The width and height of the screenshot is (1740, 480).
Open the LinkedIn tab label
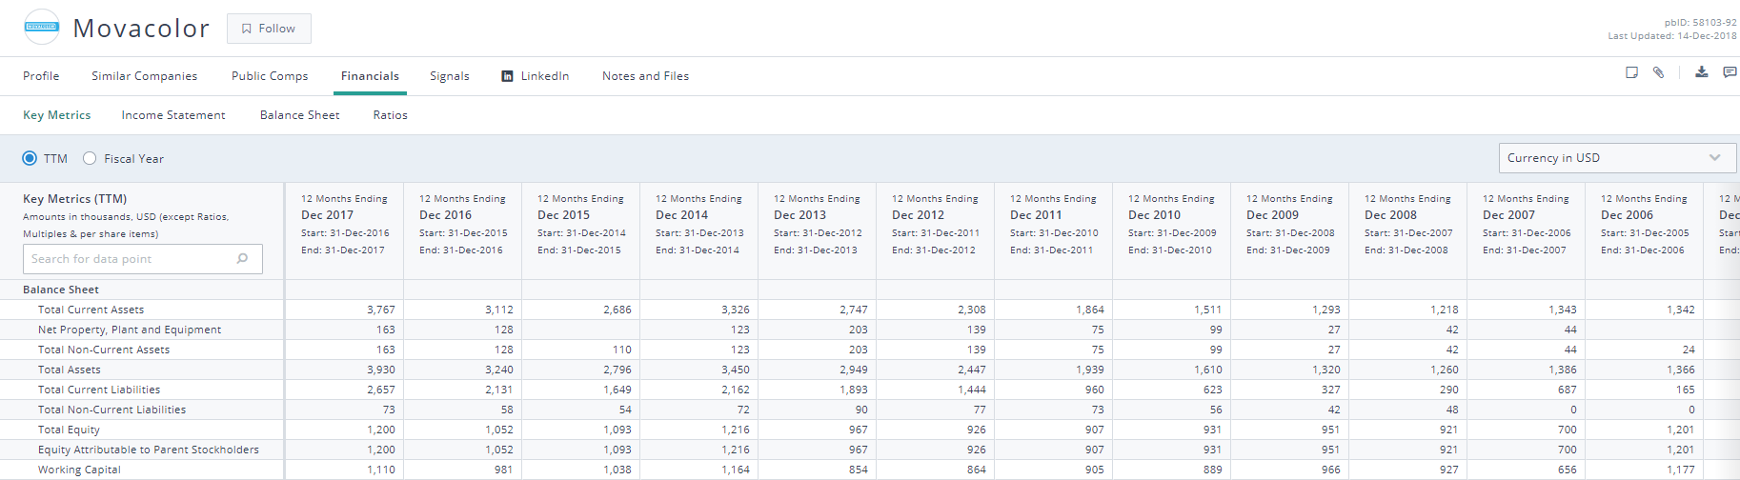(545, 76)
